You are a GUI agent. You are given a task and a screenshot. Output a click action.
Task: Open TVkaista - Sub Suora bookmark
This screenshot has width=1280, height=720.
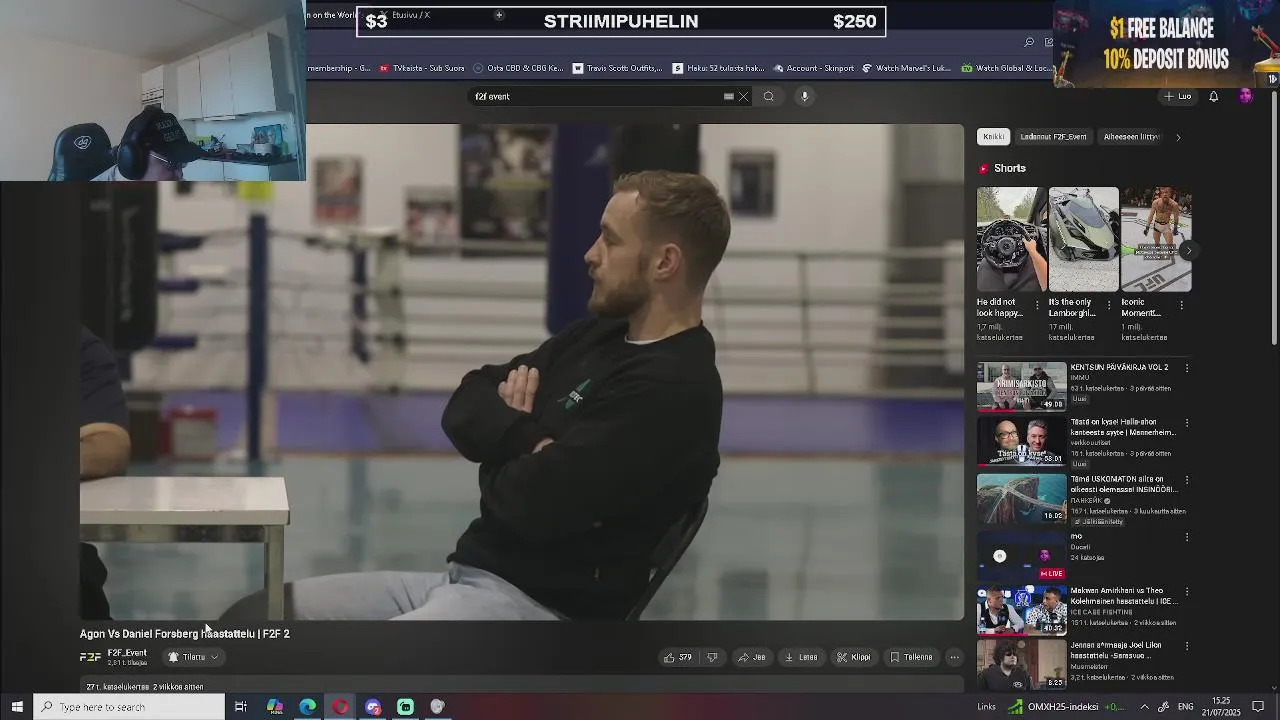click(x=421, y=68)
